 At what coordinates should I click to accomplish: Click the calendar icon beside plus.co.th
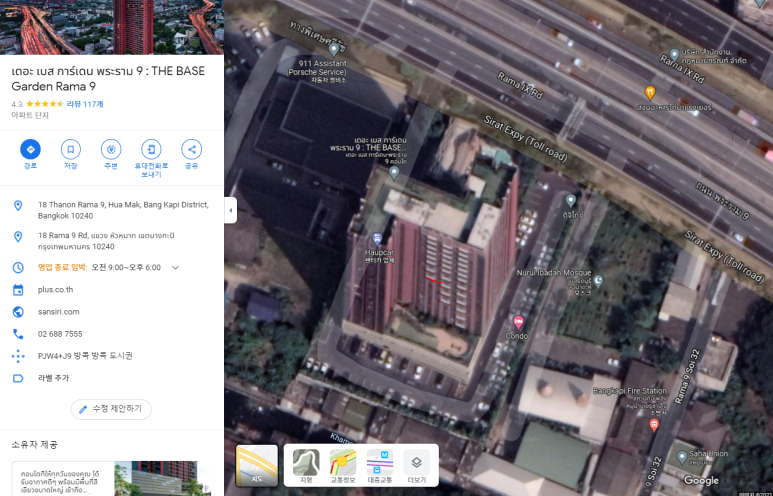pos(18,289)
